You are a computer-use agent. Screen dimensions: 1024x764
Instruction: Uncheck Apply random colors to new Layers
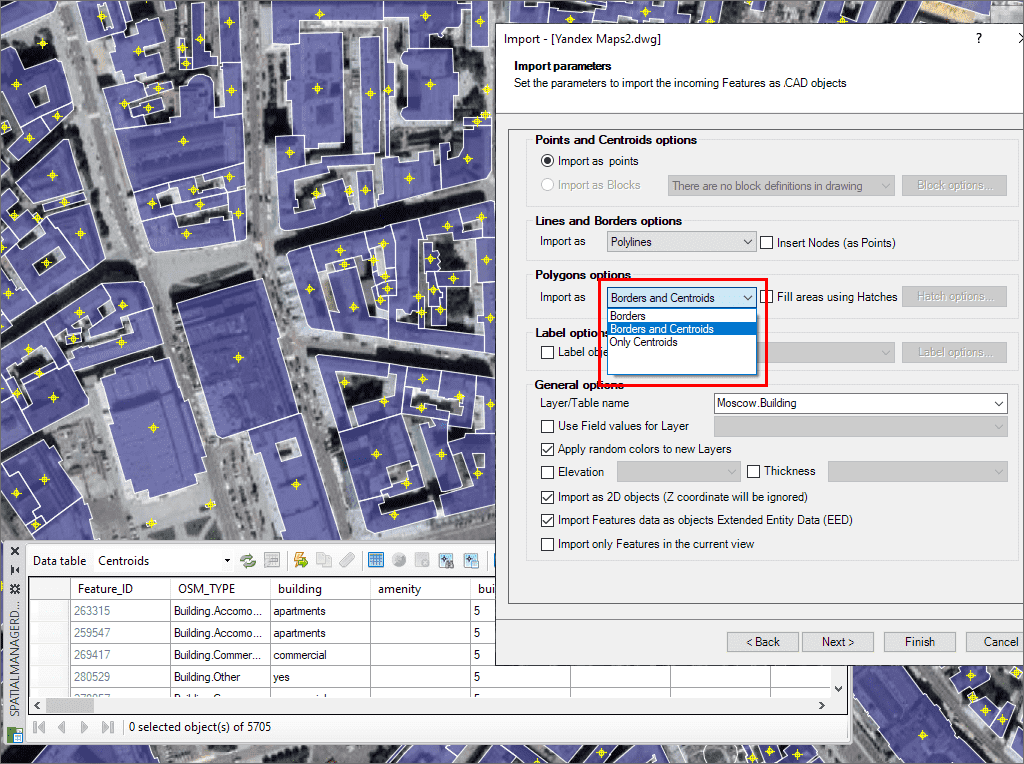(x=547, y=449)
